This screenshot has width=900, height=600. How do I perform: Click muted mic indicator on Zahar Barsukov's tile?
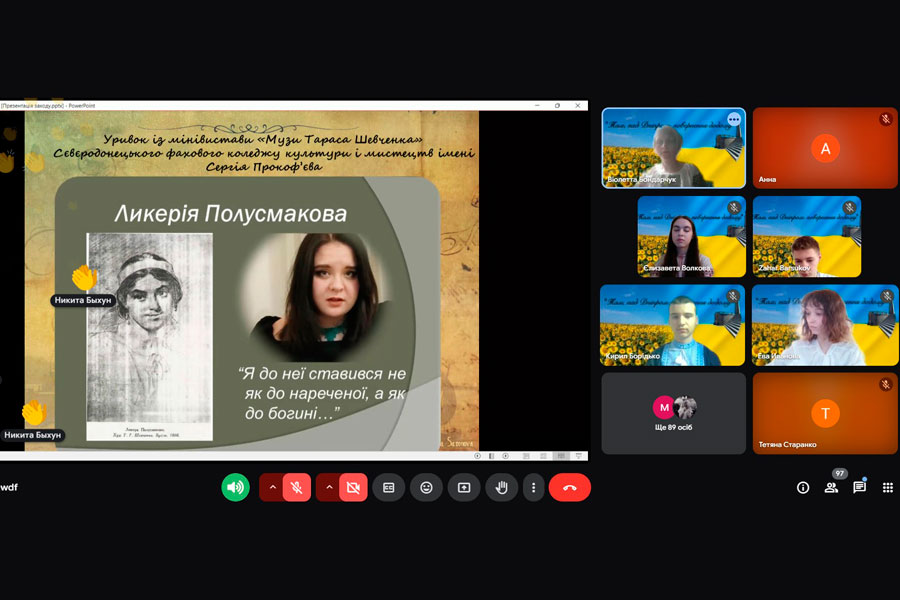pos(849,207)
